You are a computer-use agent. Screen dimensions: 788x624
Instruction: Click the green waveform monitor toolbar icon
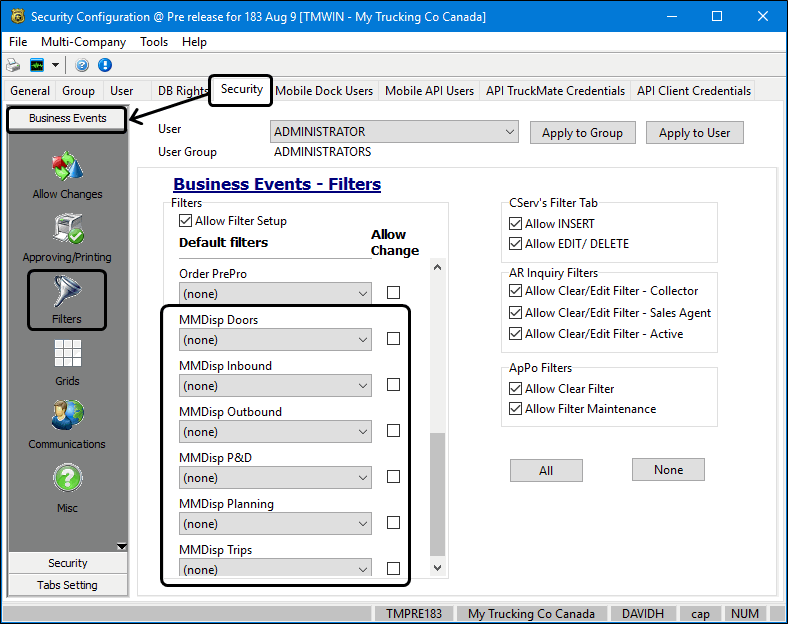point(37,65)
